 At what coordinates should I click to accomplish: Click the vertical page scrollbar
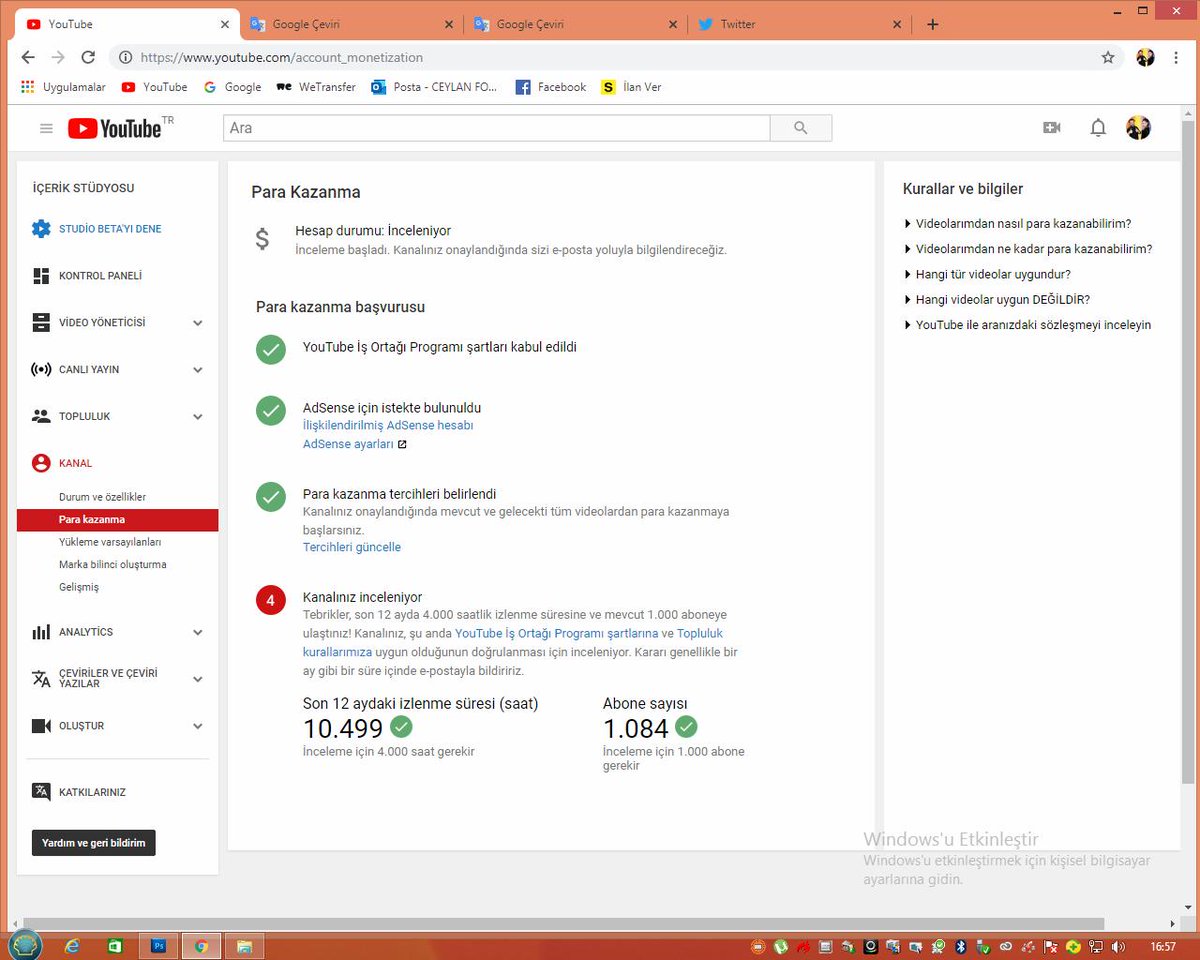1188,450
